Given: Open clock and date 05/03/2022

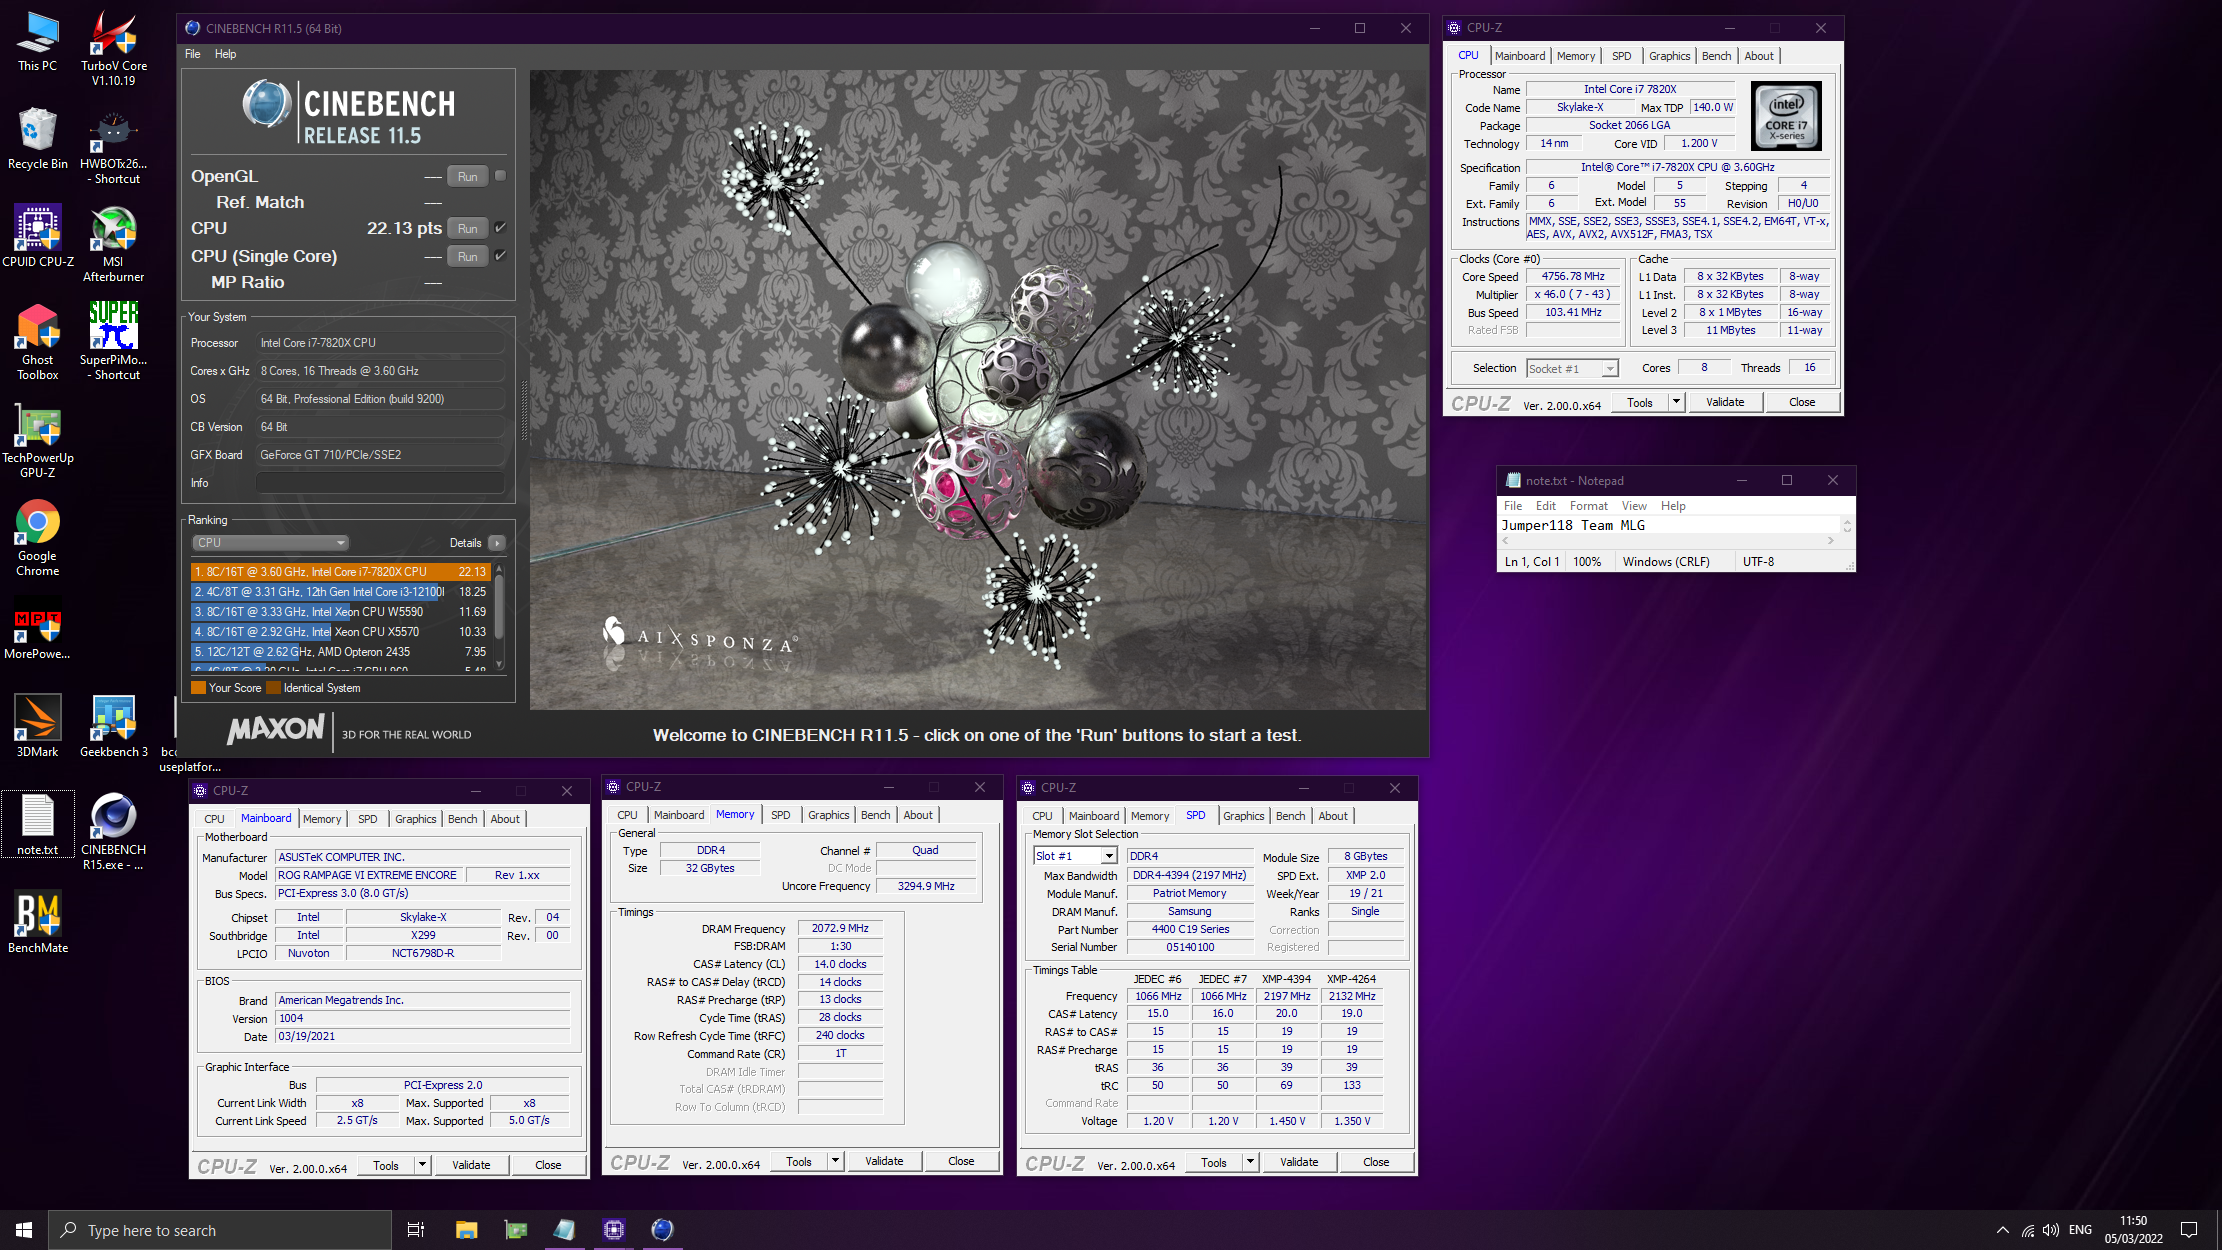Looking at the screenshot, I should coord(2133,1230).
